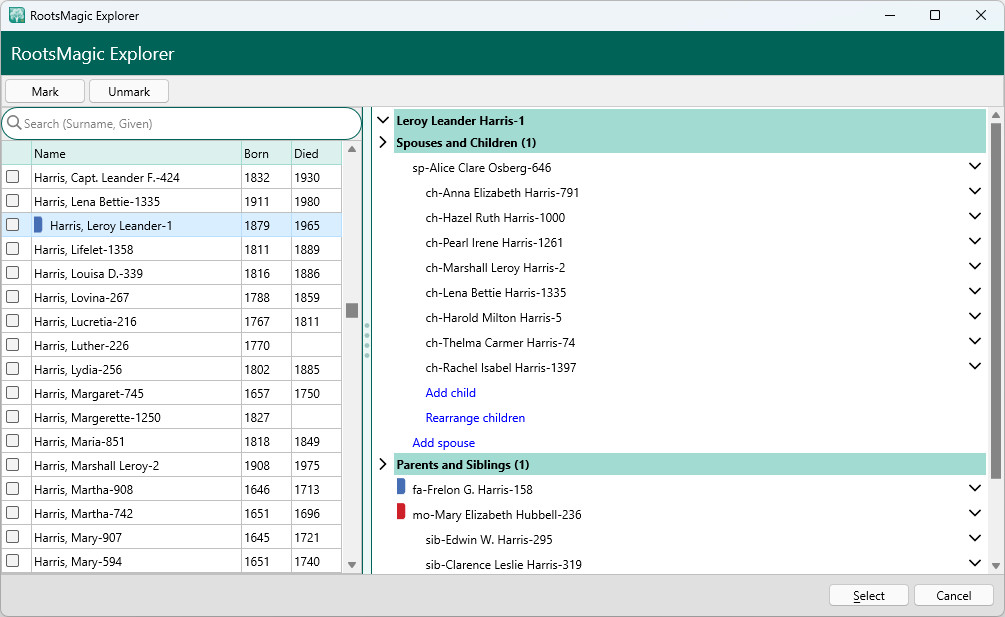Screen dimensions: 1005x617
Task: Tick checkbox next to Harris, Lucretia-216
Action: coord(13,321)
